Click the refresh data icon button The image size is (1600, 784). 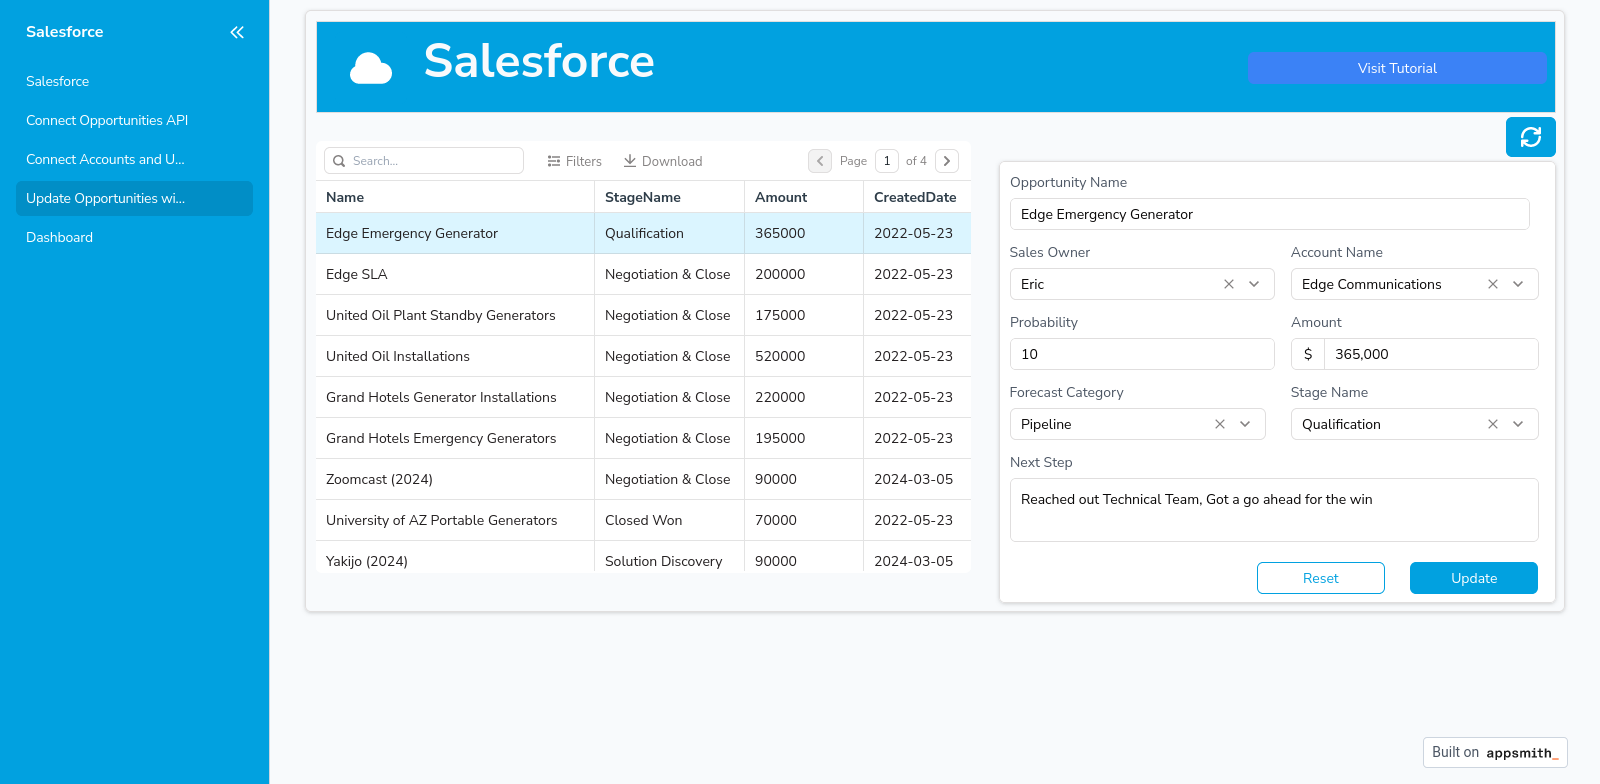[1530, 137]
